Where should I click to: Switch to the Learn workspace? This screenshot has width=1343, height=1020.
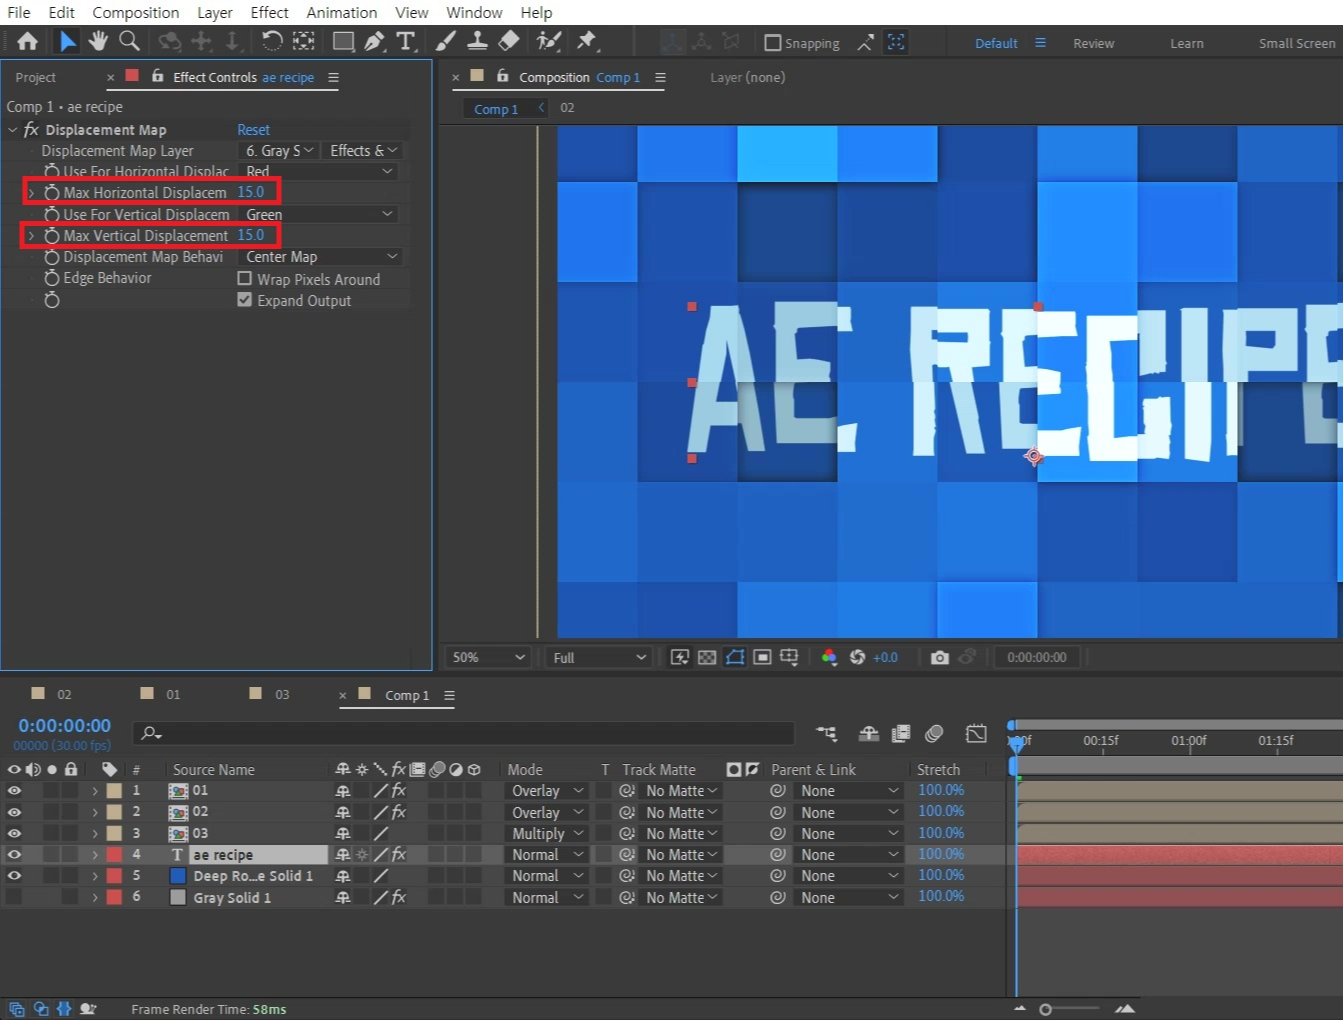click(x=1187, y=43)
